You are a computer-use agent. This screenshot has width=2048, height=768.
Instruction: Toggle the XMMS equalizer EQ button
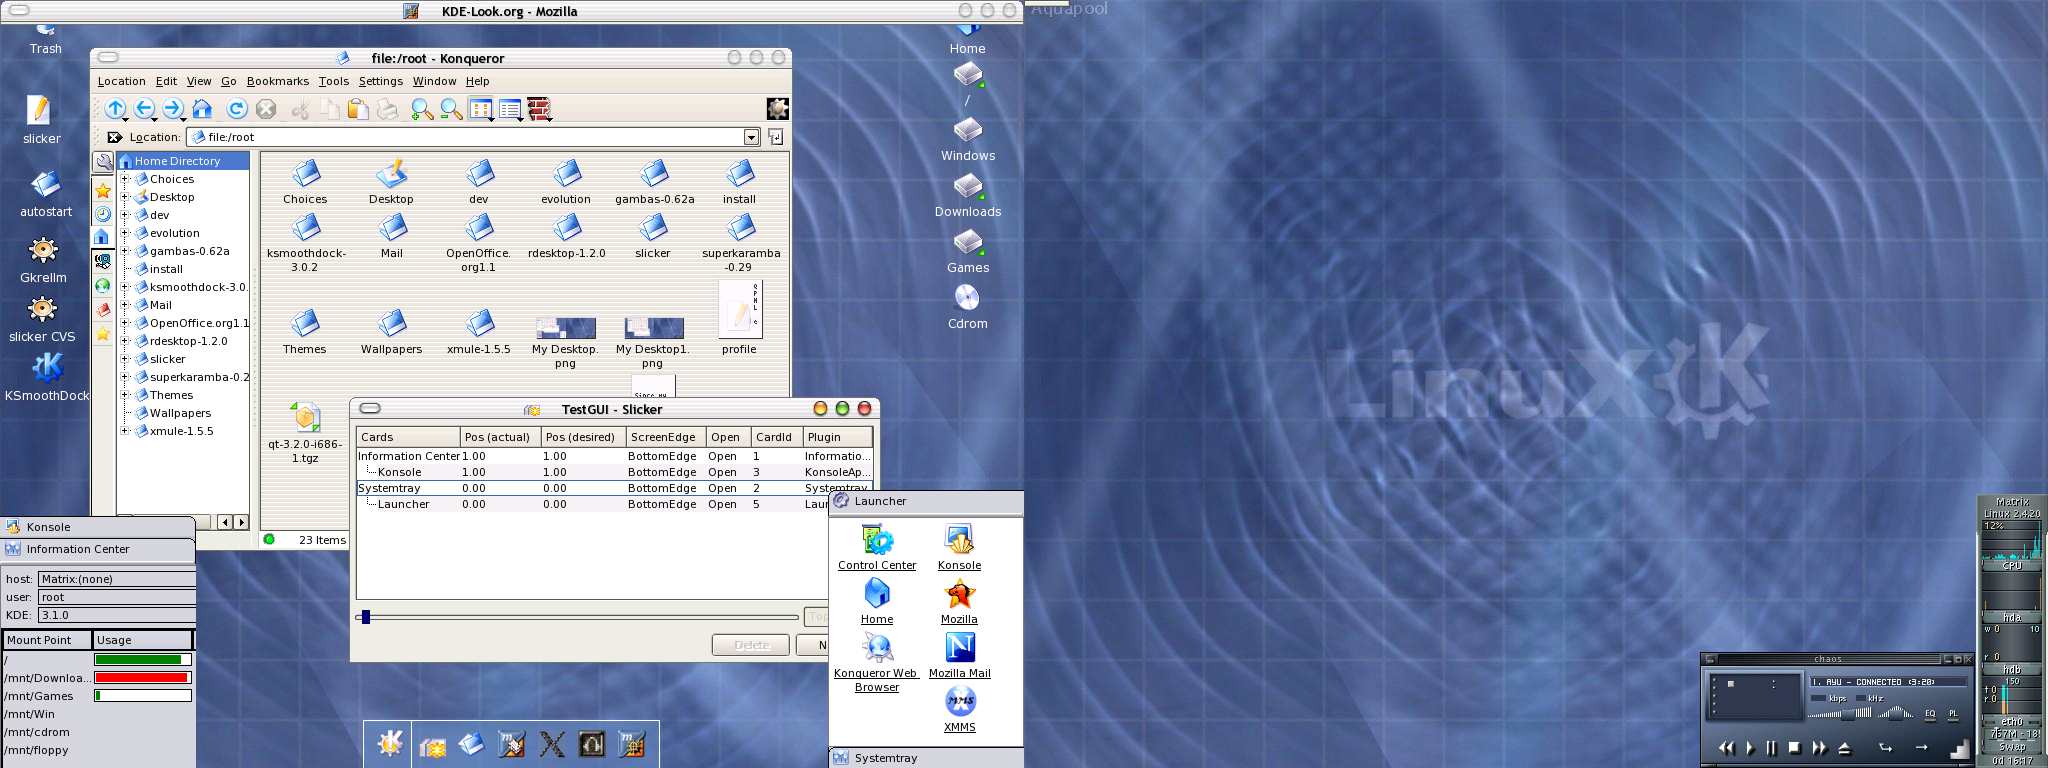click(x=1930, y=716)
